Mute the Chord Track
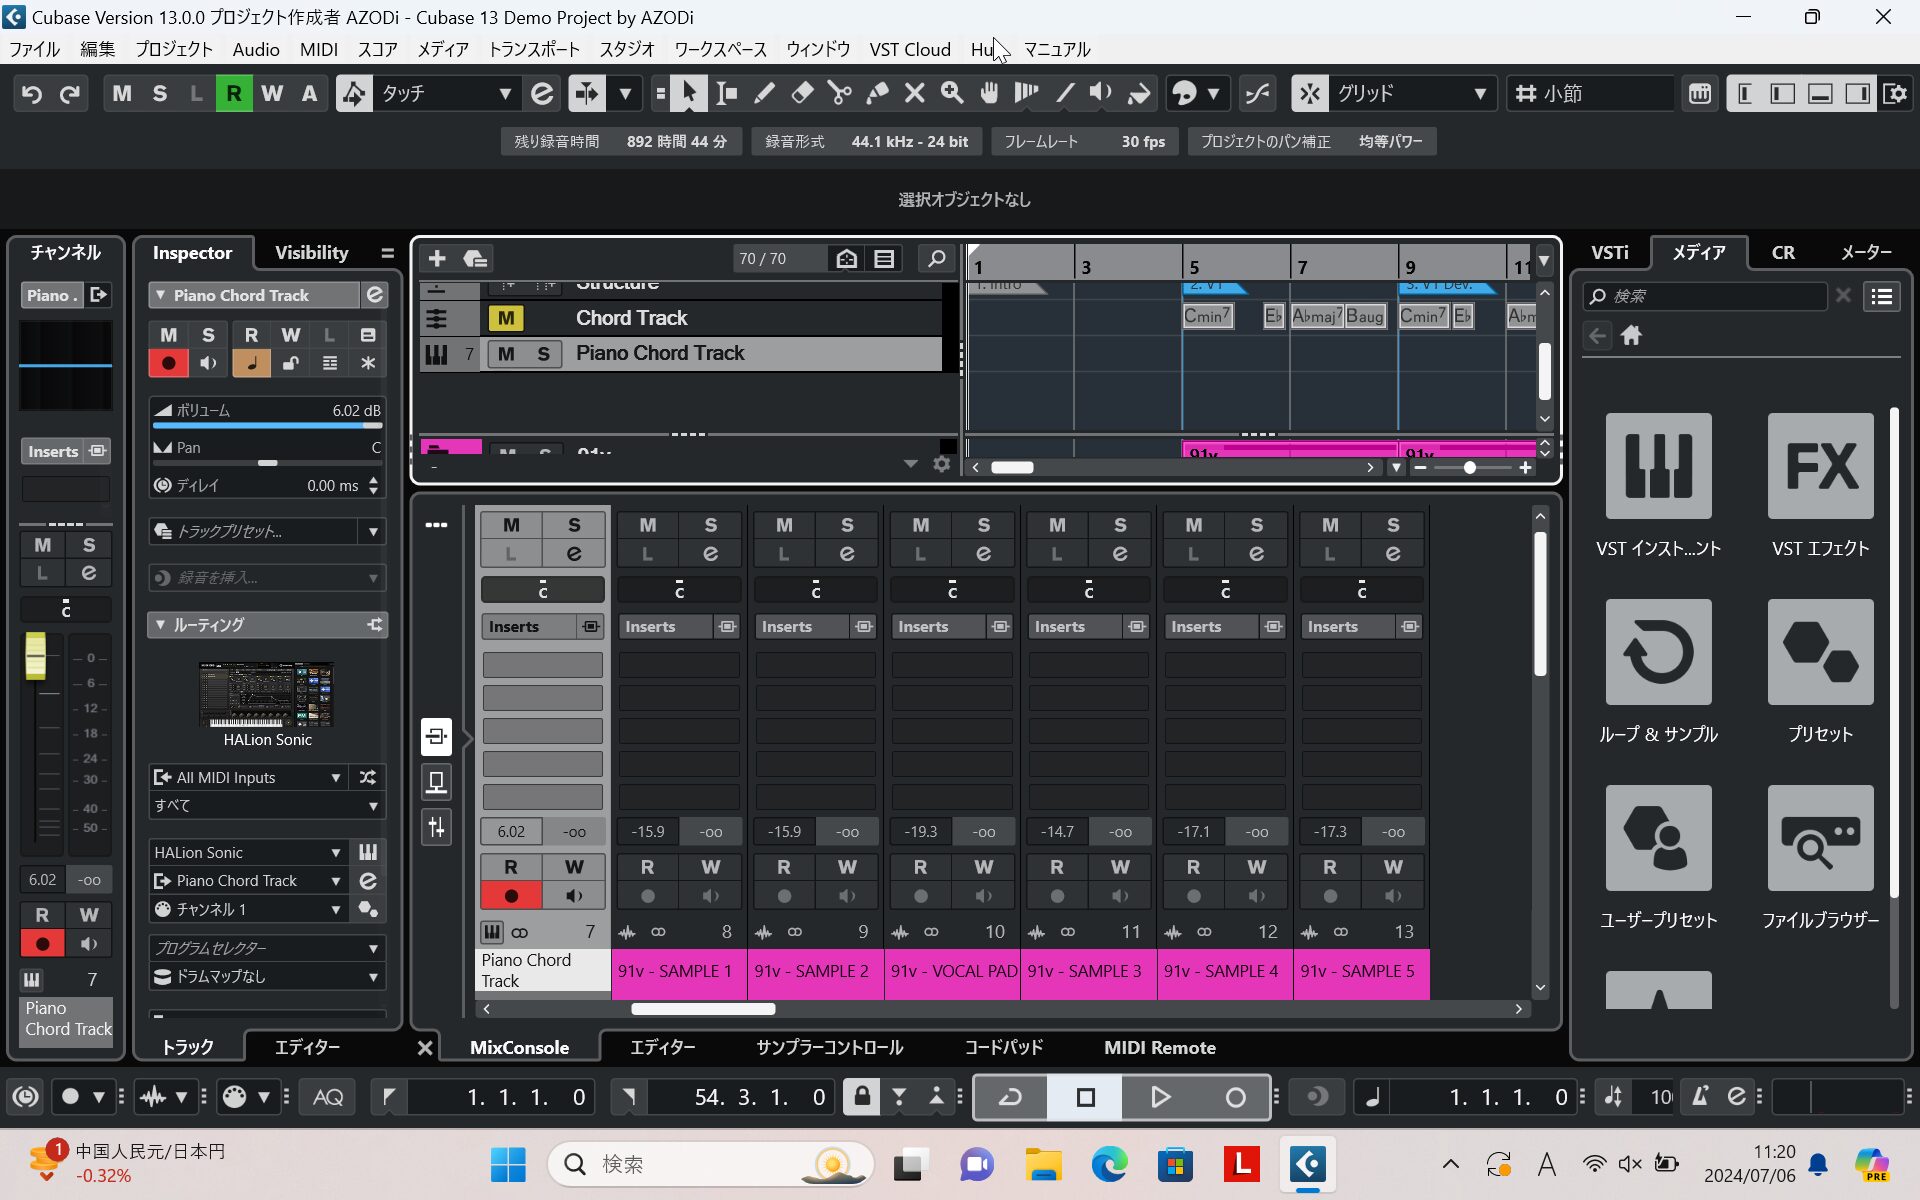This screenshot has width=1920, height=1200. [506, 318]
